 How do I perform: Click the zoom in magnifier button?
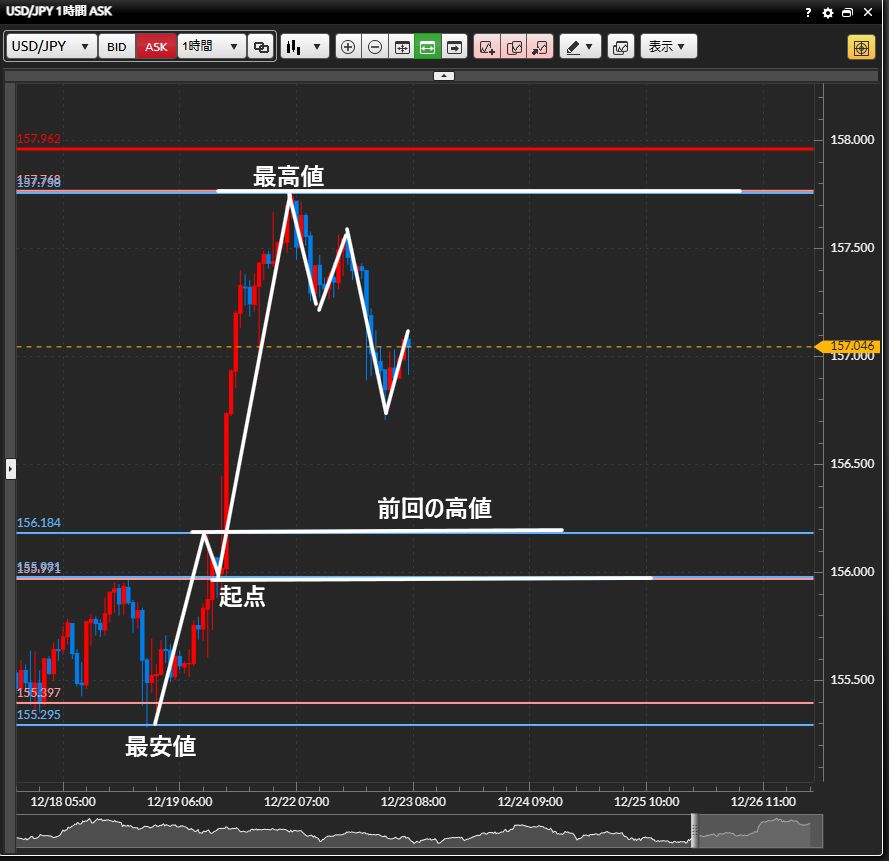[348, 47]
